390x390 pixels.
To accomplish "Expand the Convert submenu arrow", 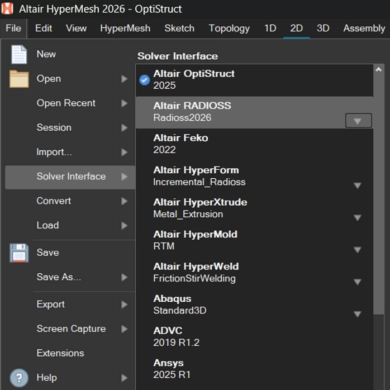I will pos(124,201).
